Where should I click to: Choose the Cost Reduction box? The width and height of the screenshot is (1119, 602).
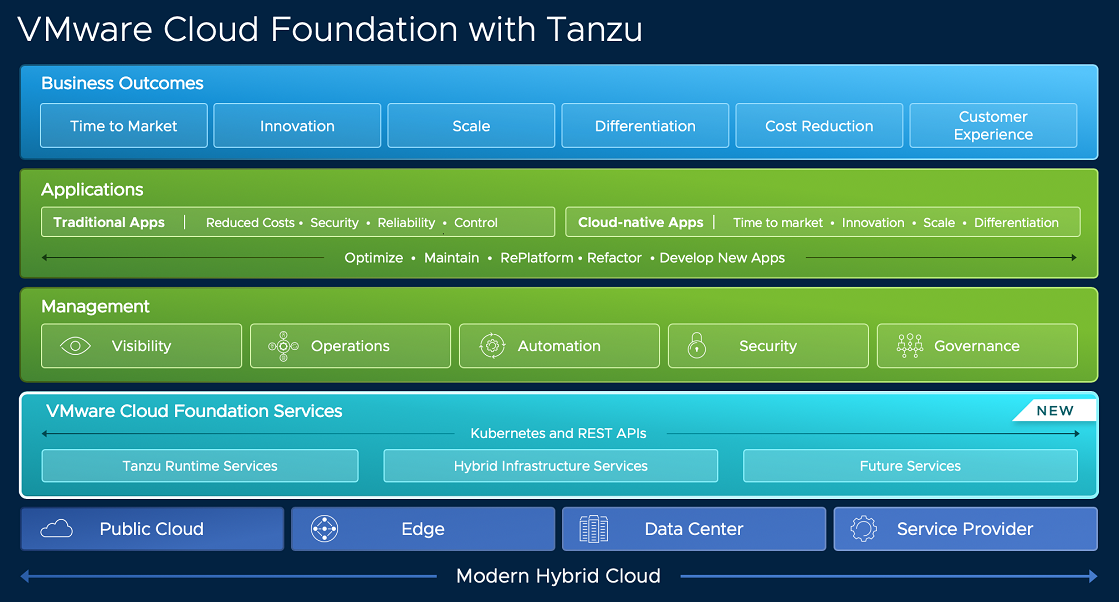[x=819, y=126]
